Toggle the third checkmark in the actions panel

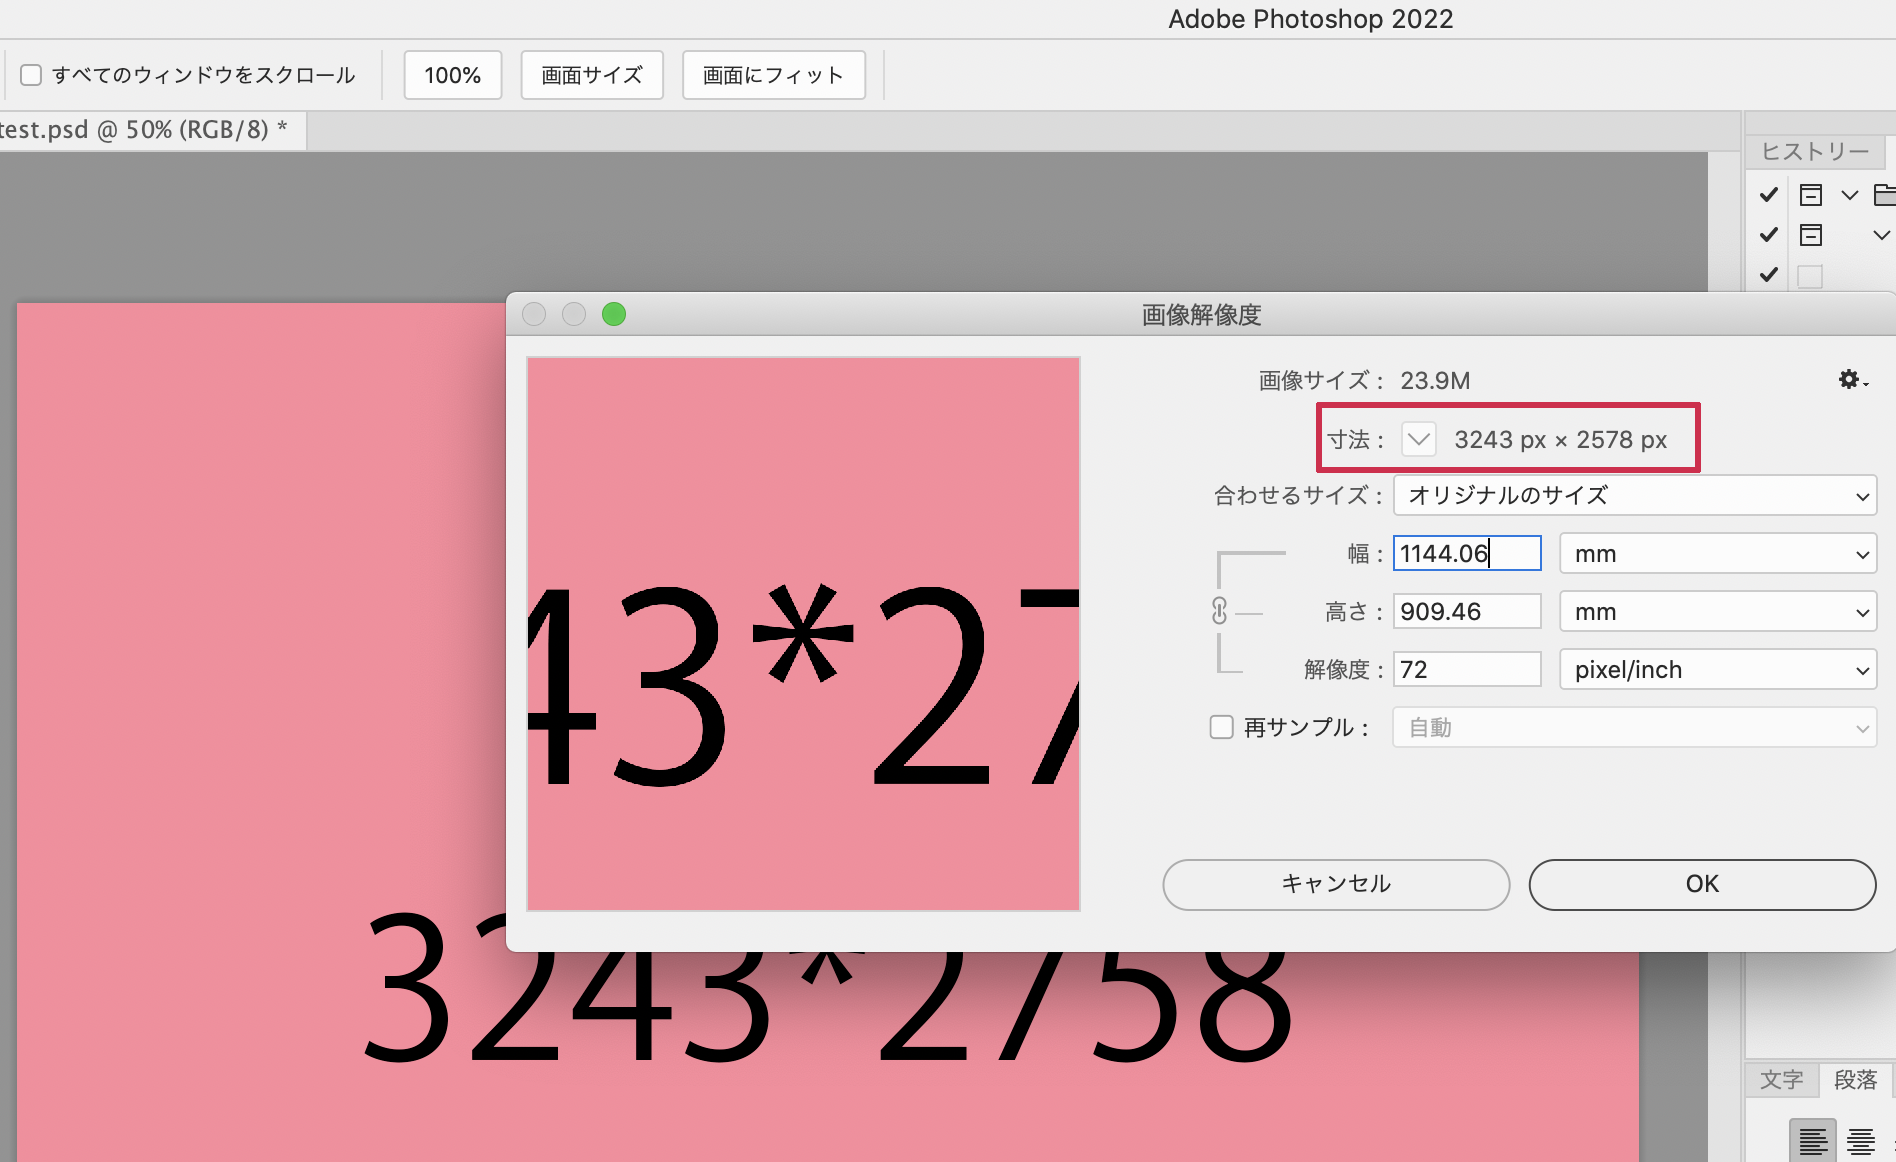1769,275
